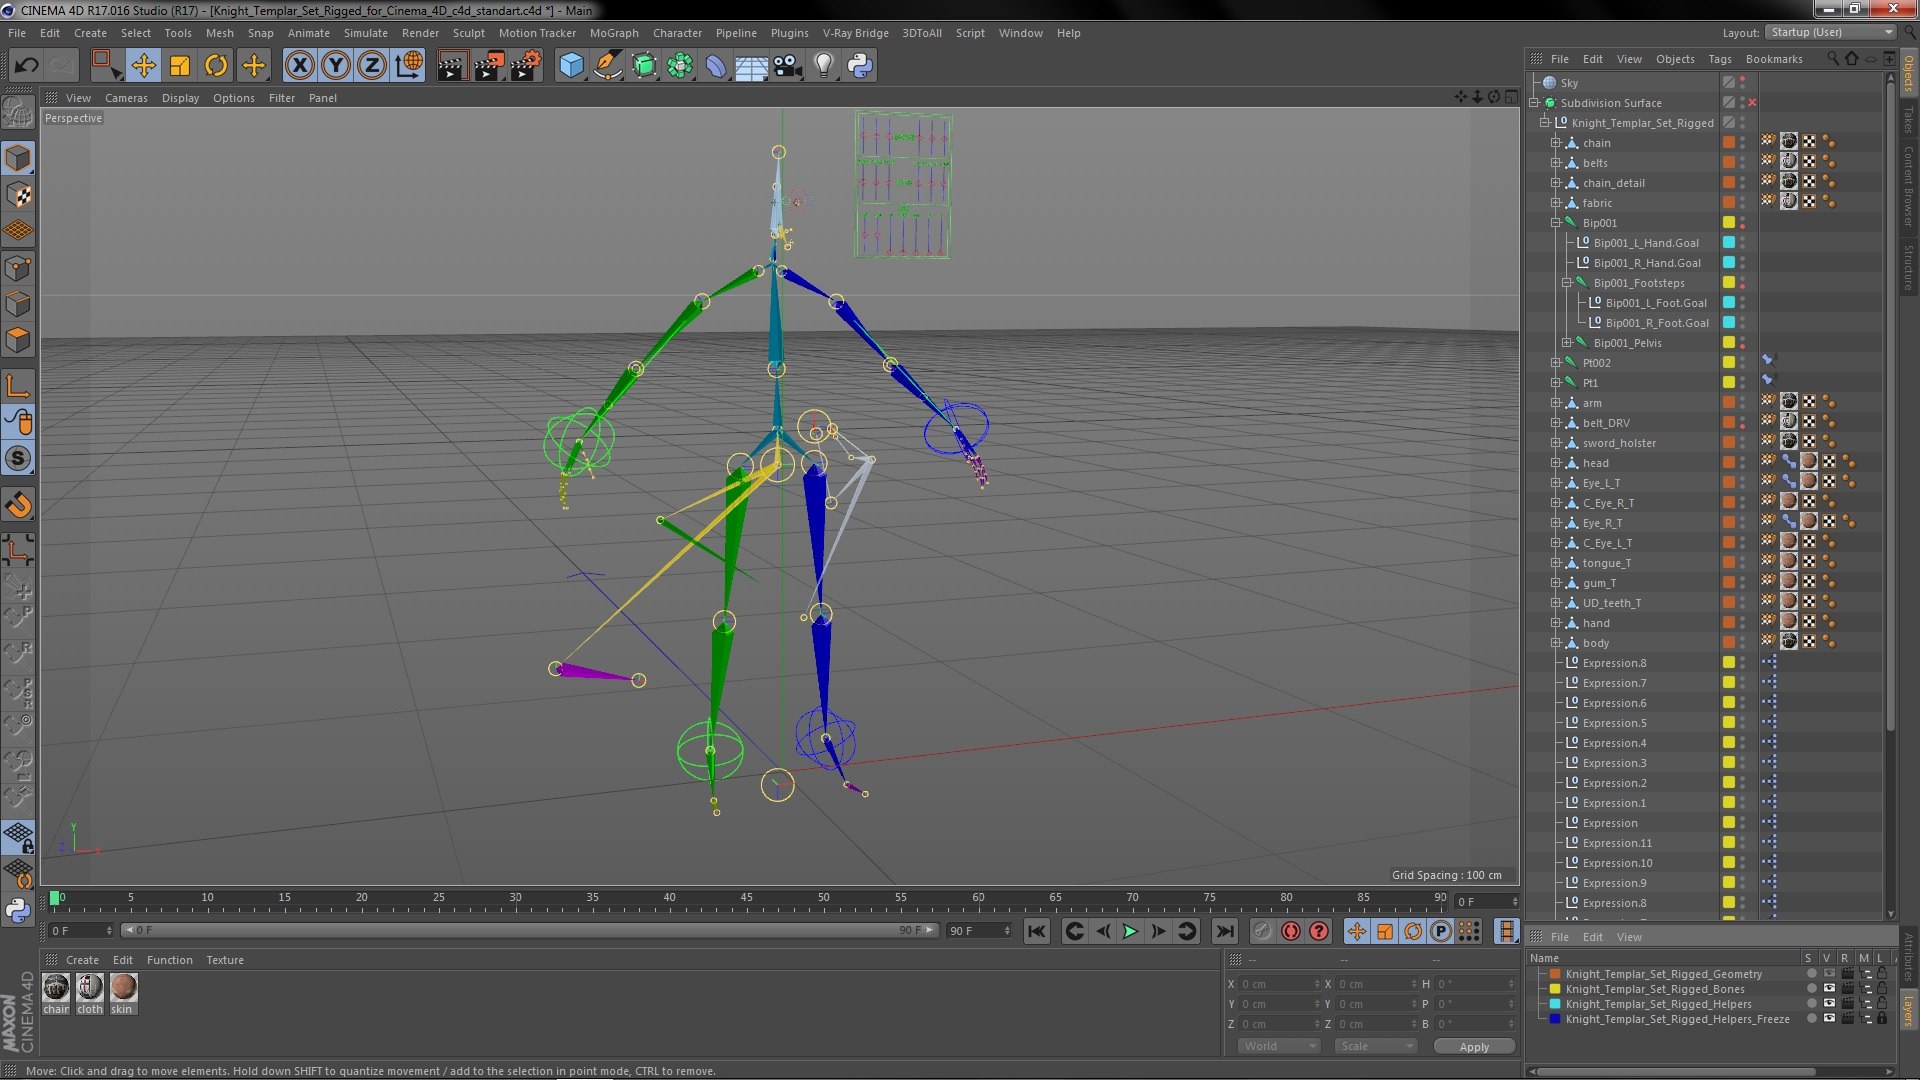Toggle visibility eye of Knight_Templar_Set_Rigged_Geometry layer
Viewport: 1920px width, 1080px height.
click(x=1829, y=974)
